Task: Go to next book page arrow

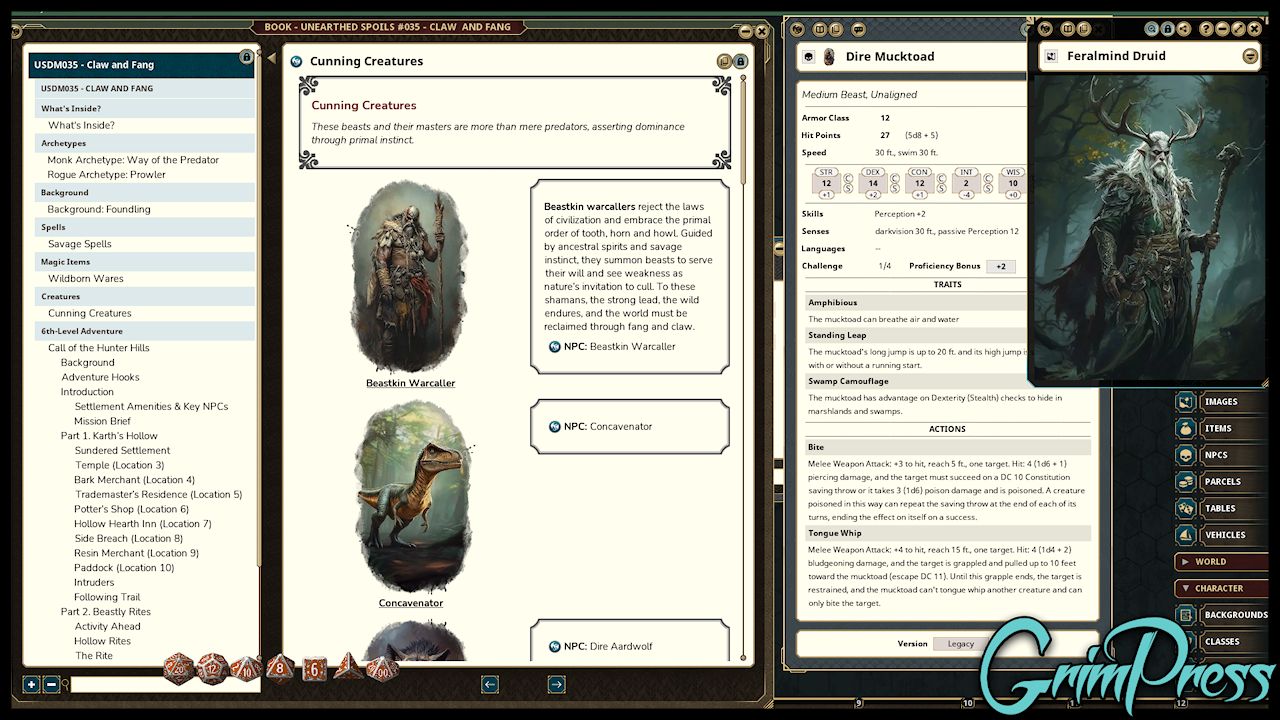Action: tap(556, 684)
